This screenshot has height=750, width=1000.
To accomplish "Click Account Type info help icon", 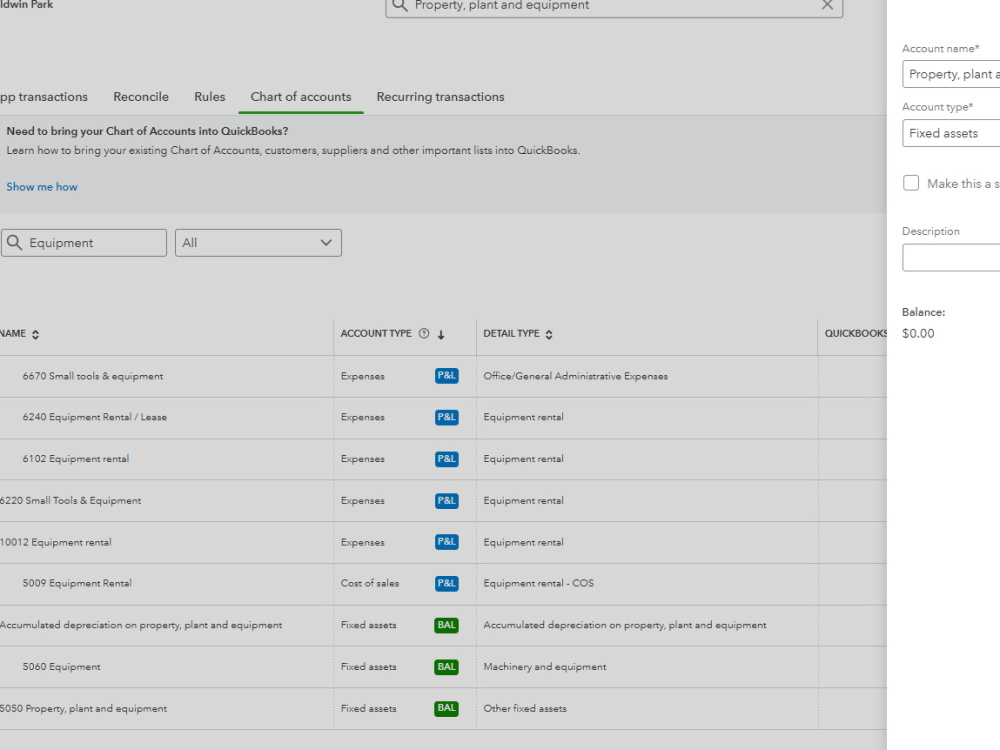I will [423, 334].
